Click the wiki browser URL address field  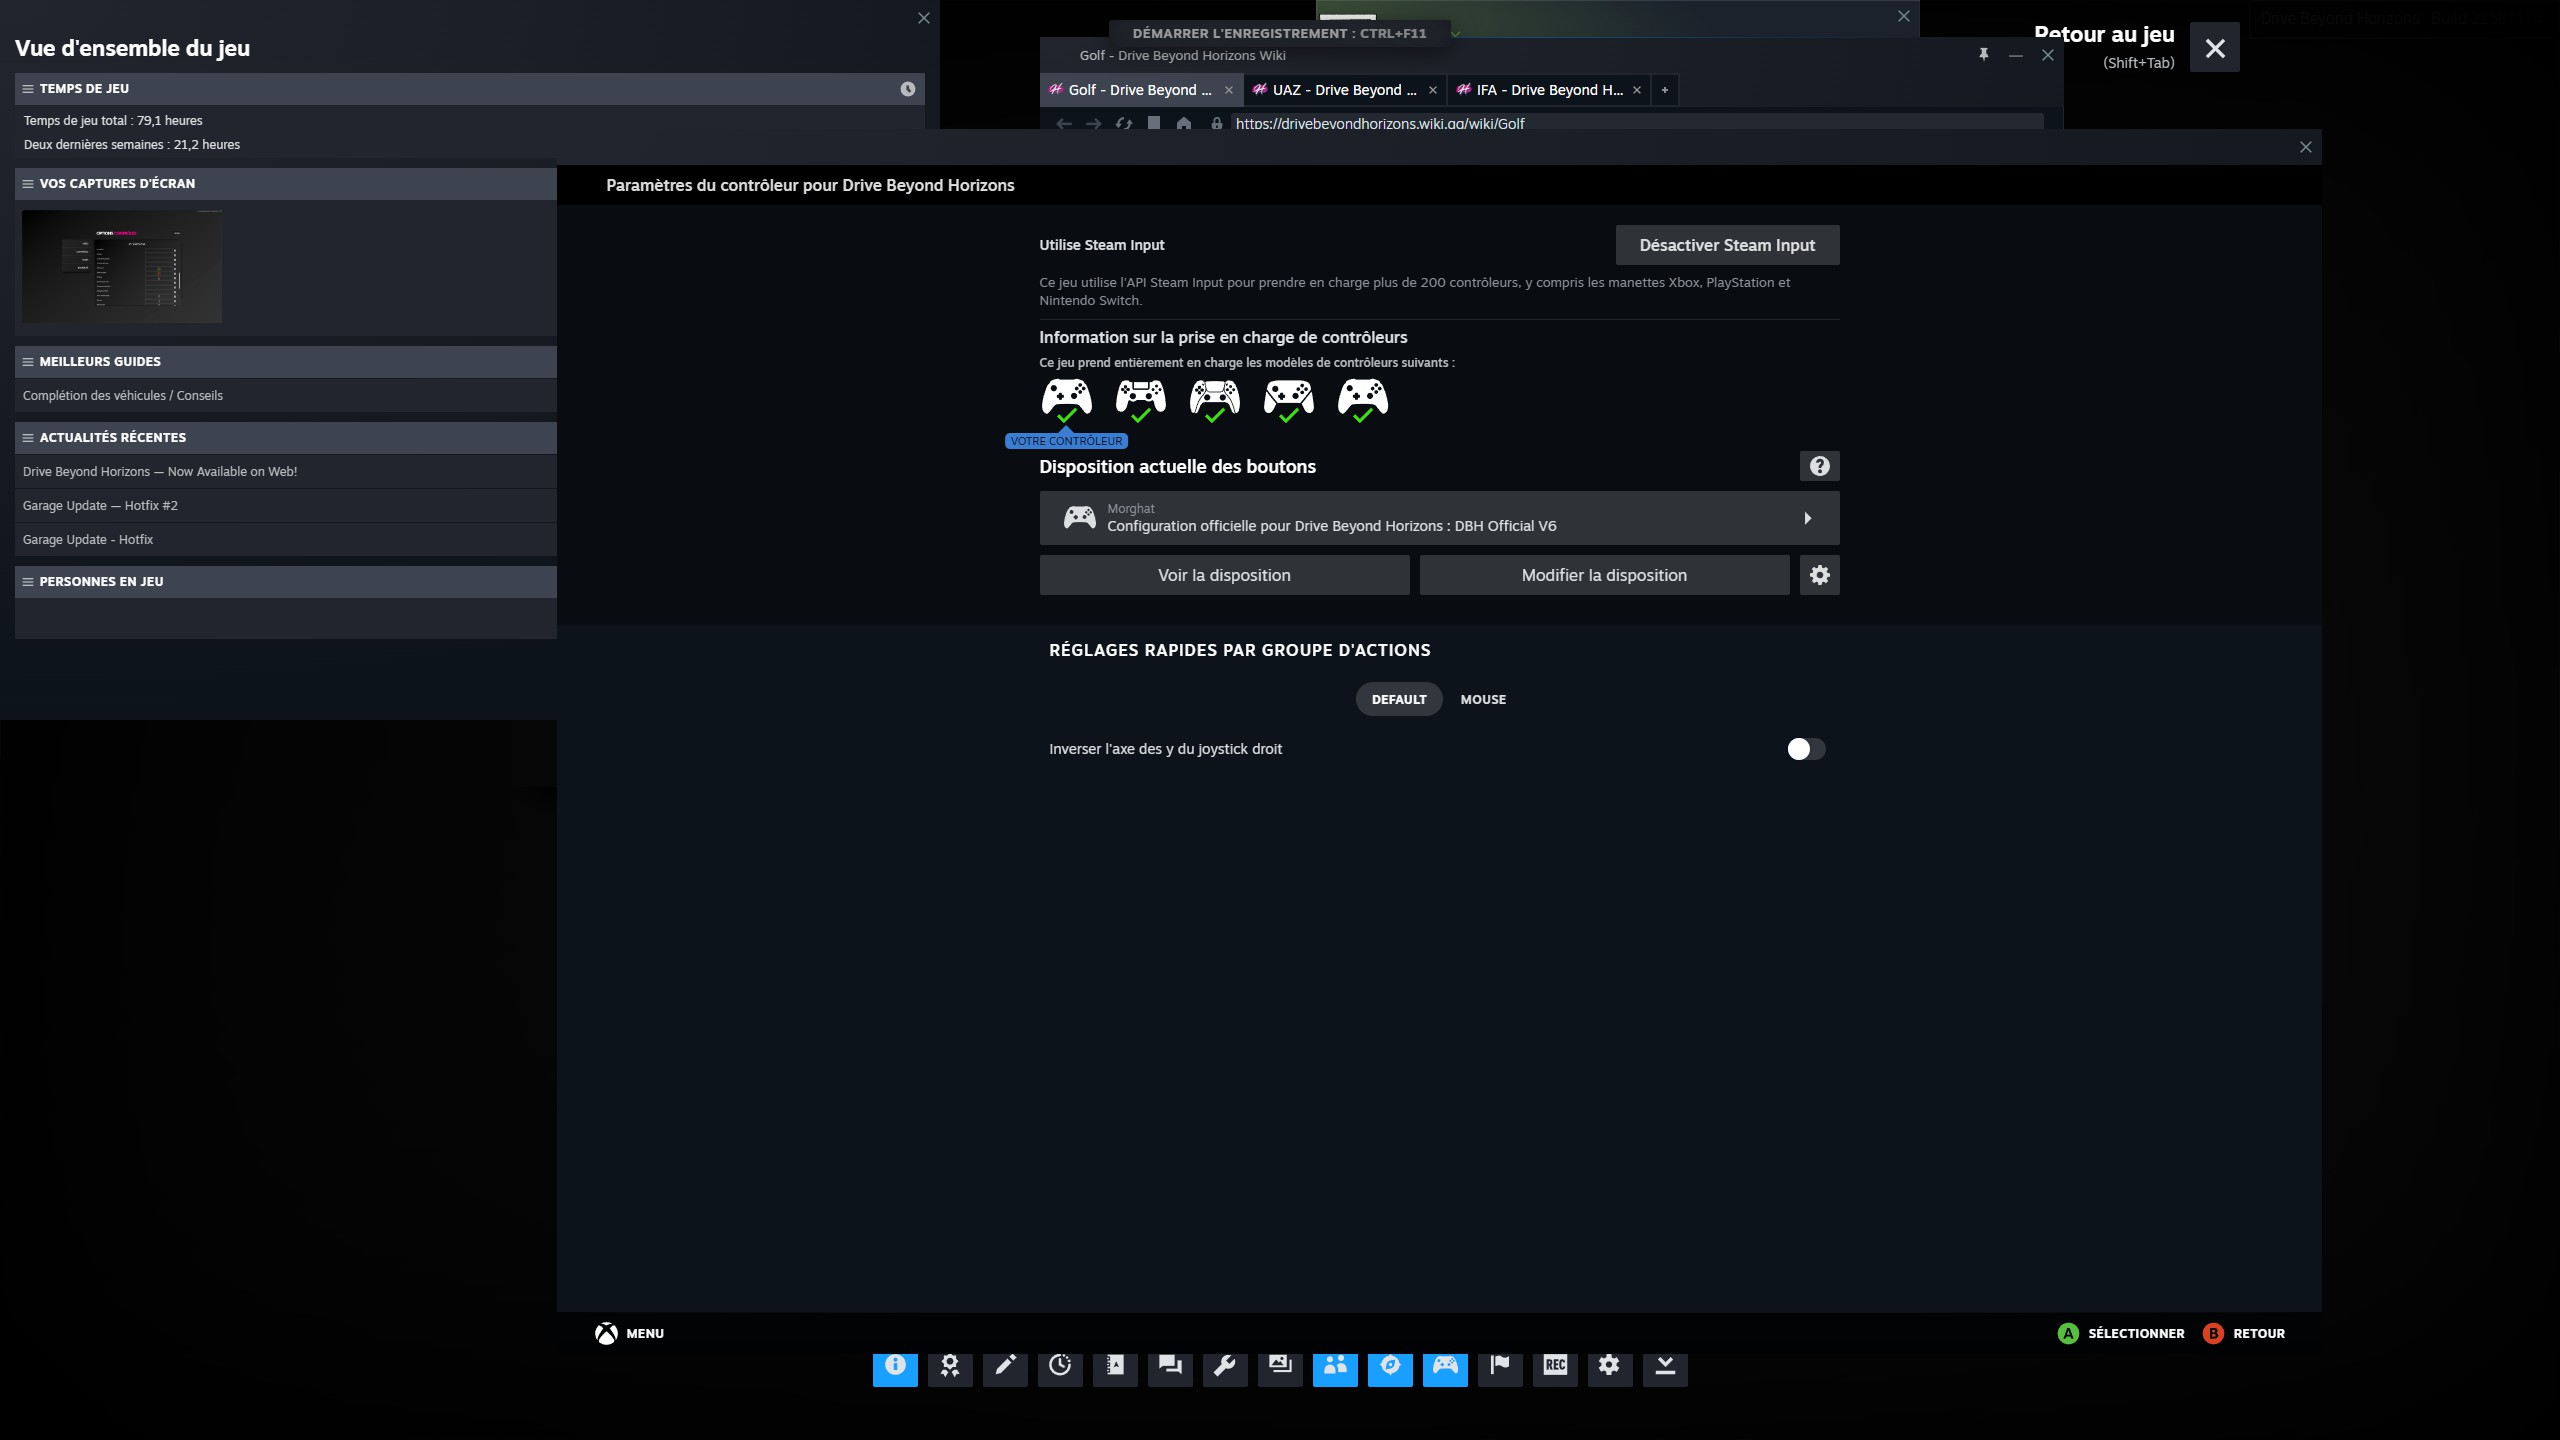pos(1636,124)
